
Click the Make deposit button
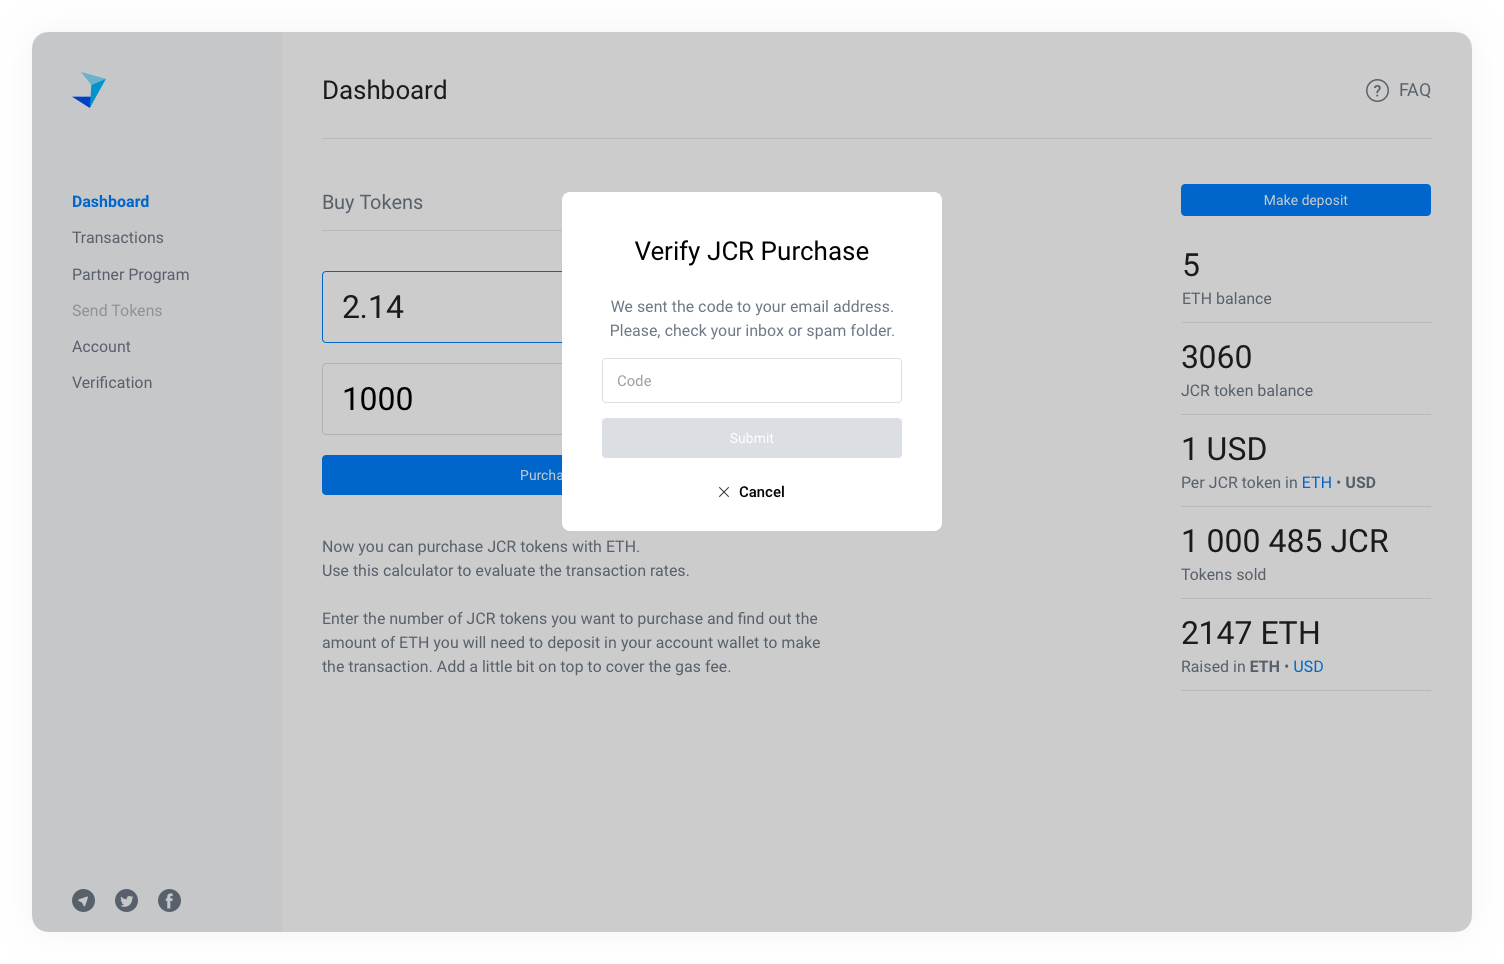coord(1305,200)
